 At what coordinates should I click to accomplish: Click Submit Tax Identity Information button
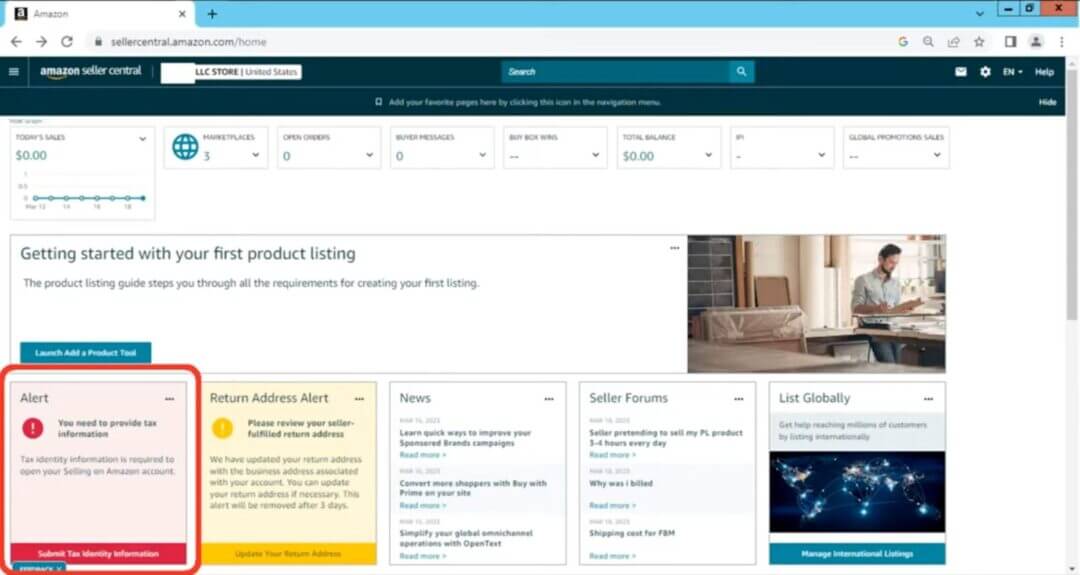[x=98, y=554]
